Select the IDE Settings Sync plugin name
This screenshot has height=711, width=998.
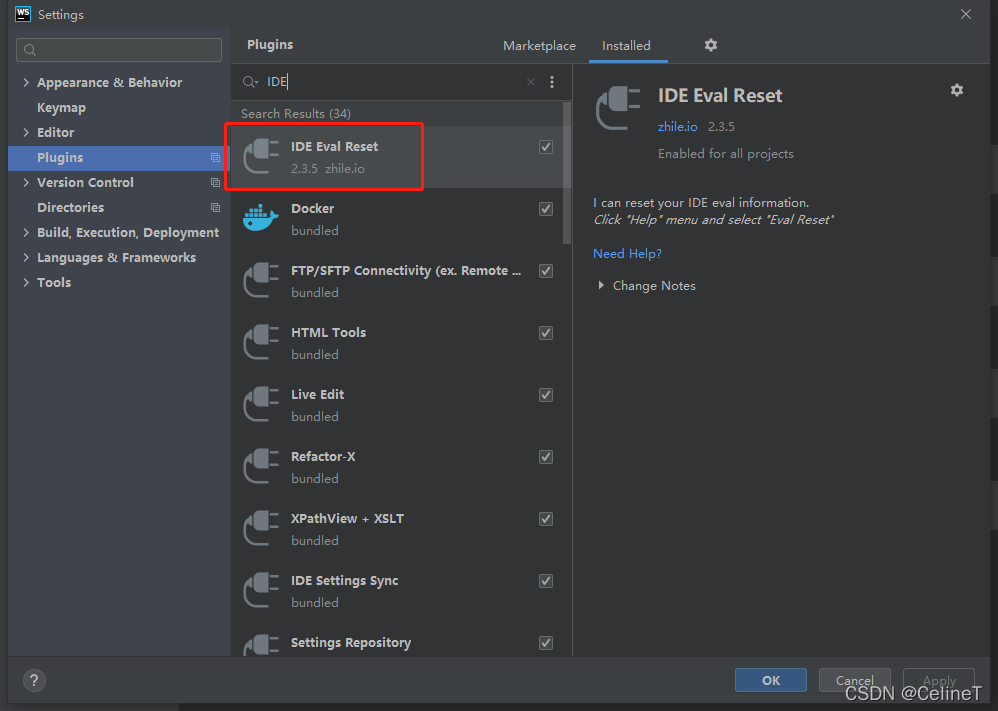tap(344, 581)
